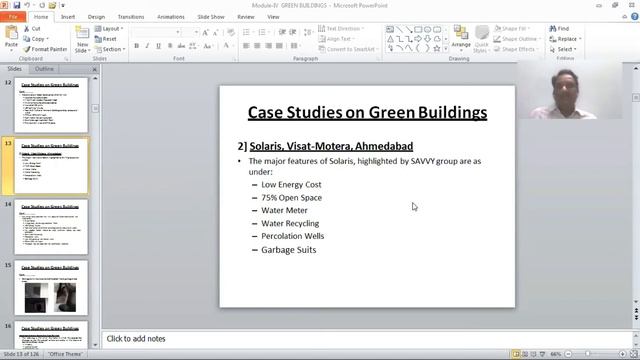Open Shape Outline color menu
The height and width of the screenshot is (360, 640).
pos(517,39)
